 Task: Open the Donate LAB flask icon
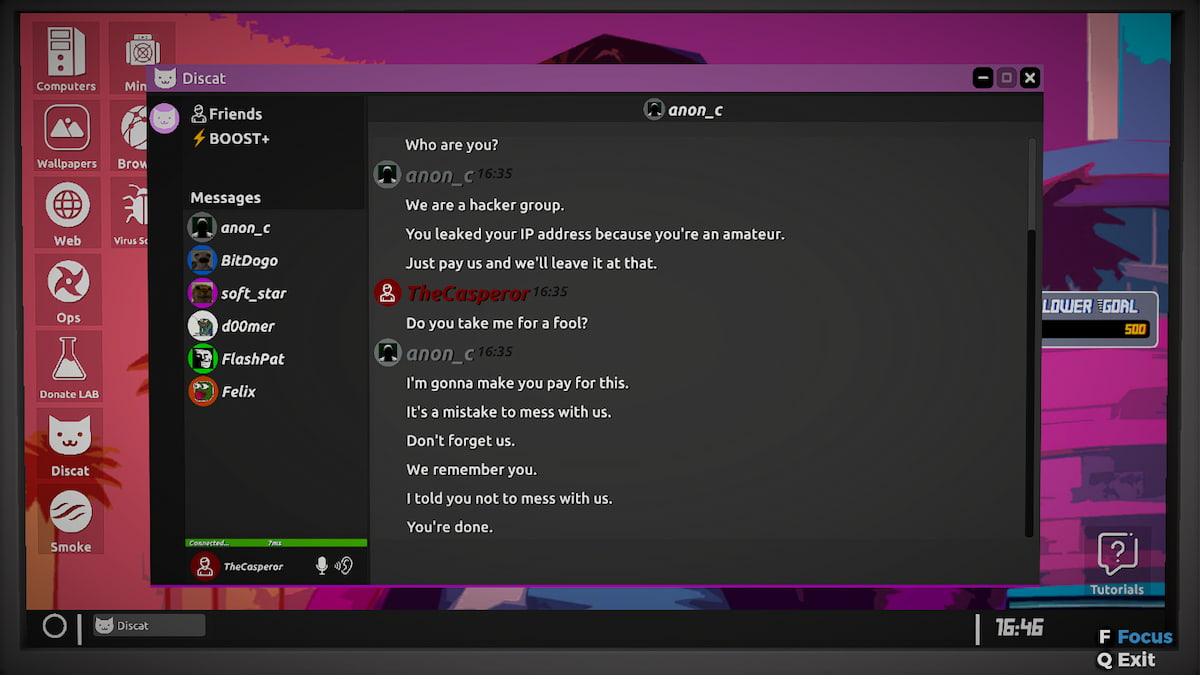tap(69, 366)
